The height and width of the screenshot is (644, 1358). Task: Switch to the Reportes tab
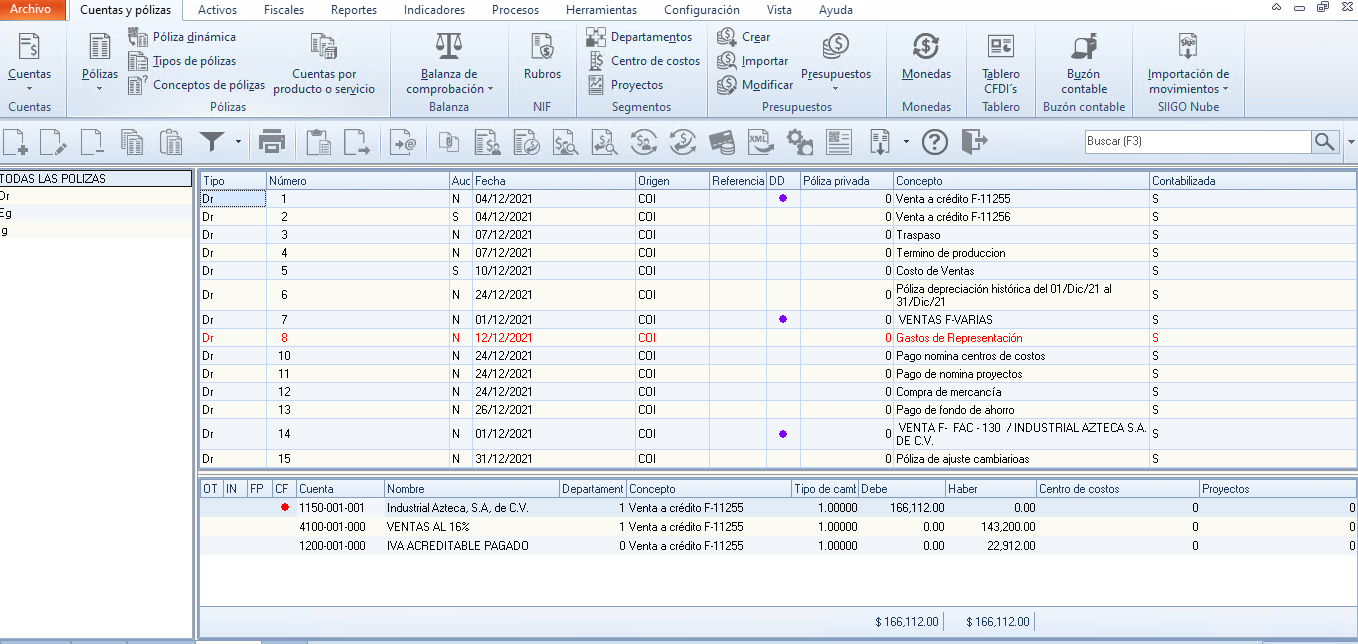353,10
